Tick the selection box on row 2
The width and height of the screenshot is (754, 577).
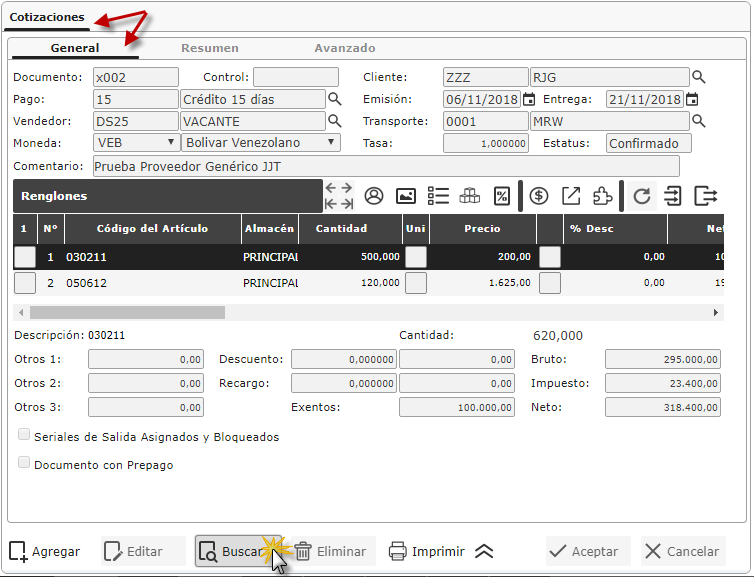coord(25,283)
